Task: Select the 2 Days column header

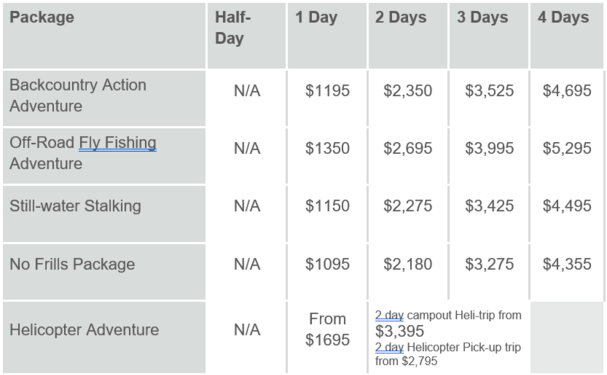Action: pos(401,17)
